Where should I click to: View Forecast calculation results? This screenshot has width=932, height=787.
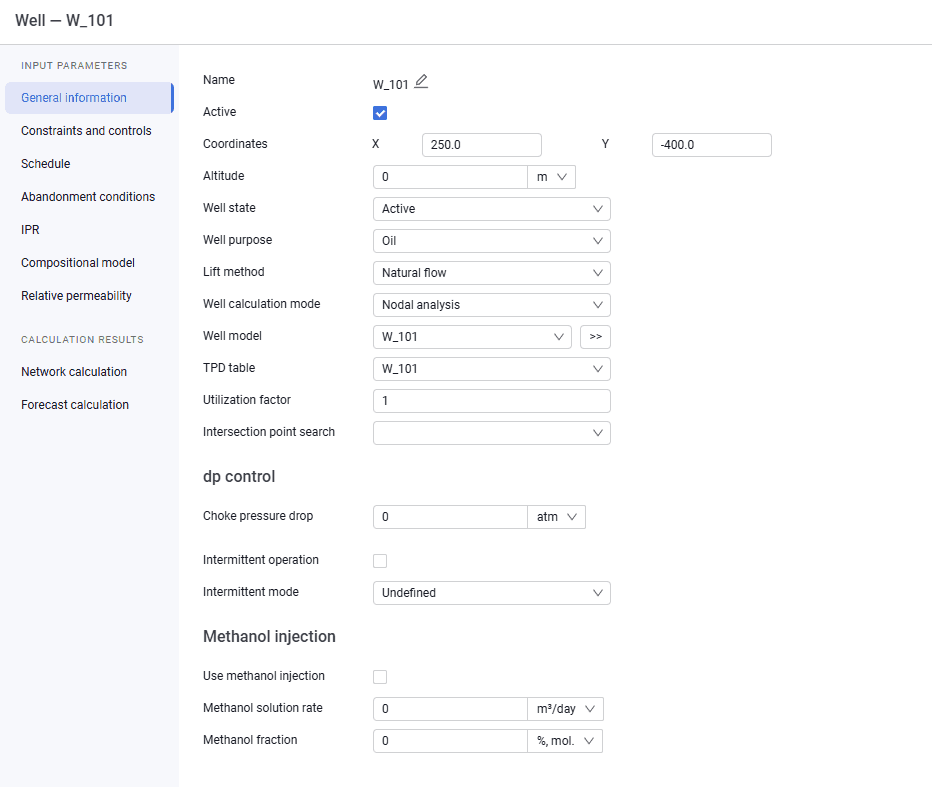[75, 405]
